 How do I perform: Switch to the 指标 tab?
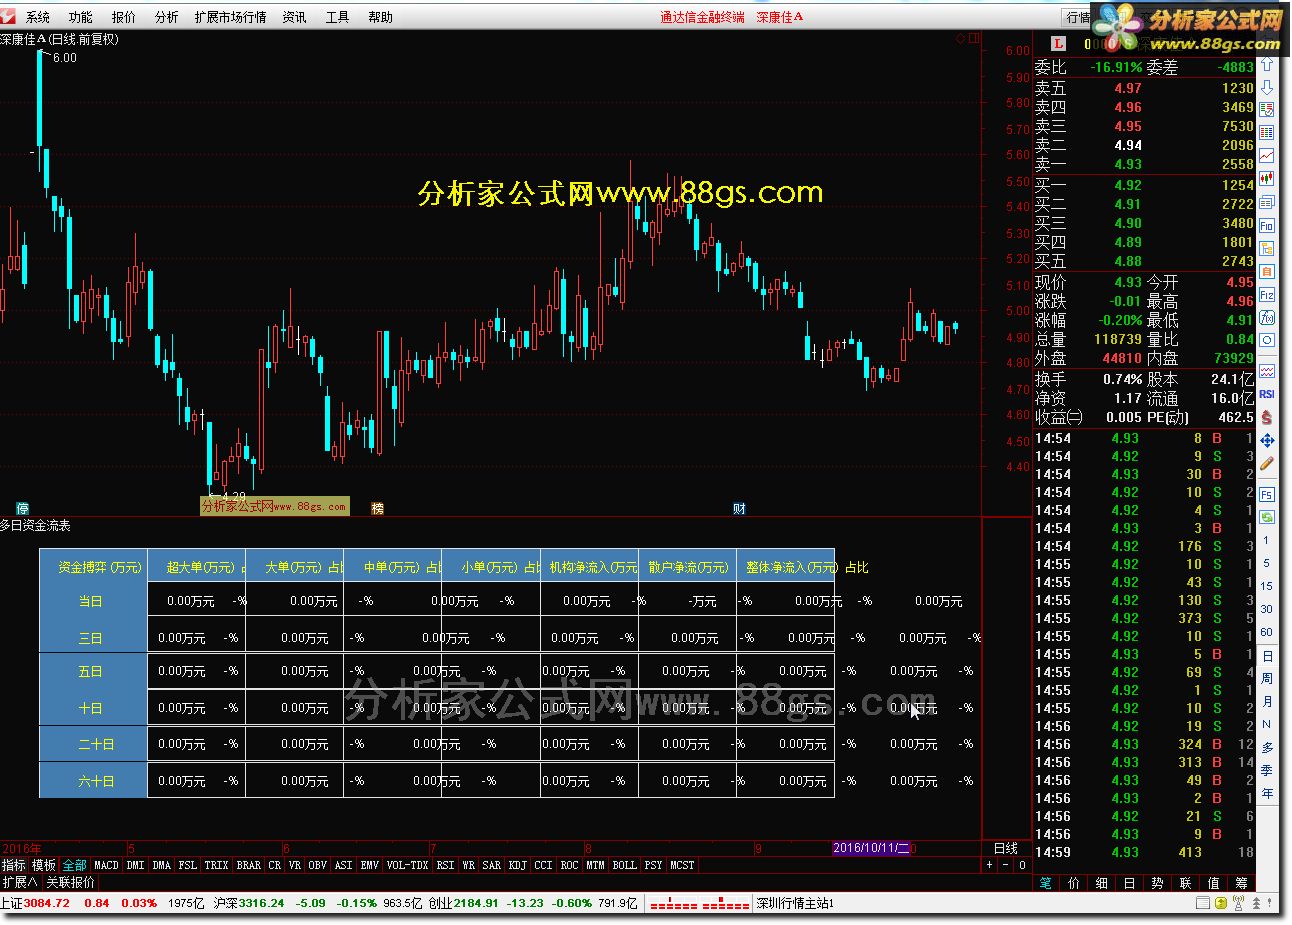click(x=14, y=865)
